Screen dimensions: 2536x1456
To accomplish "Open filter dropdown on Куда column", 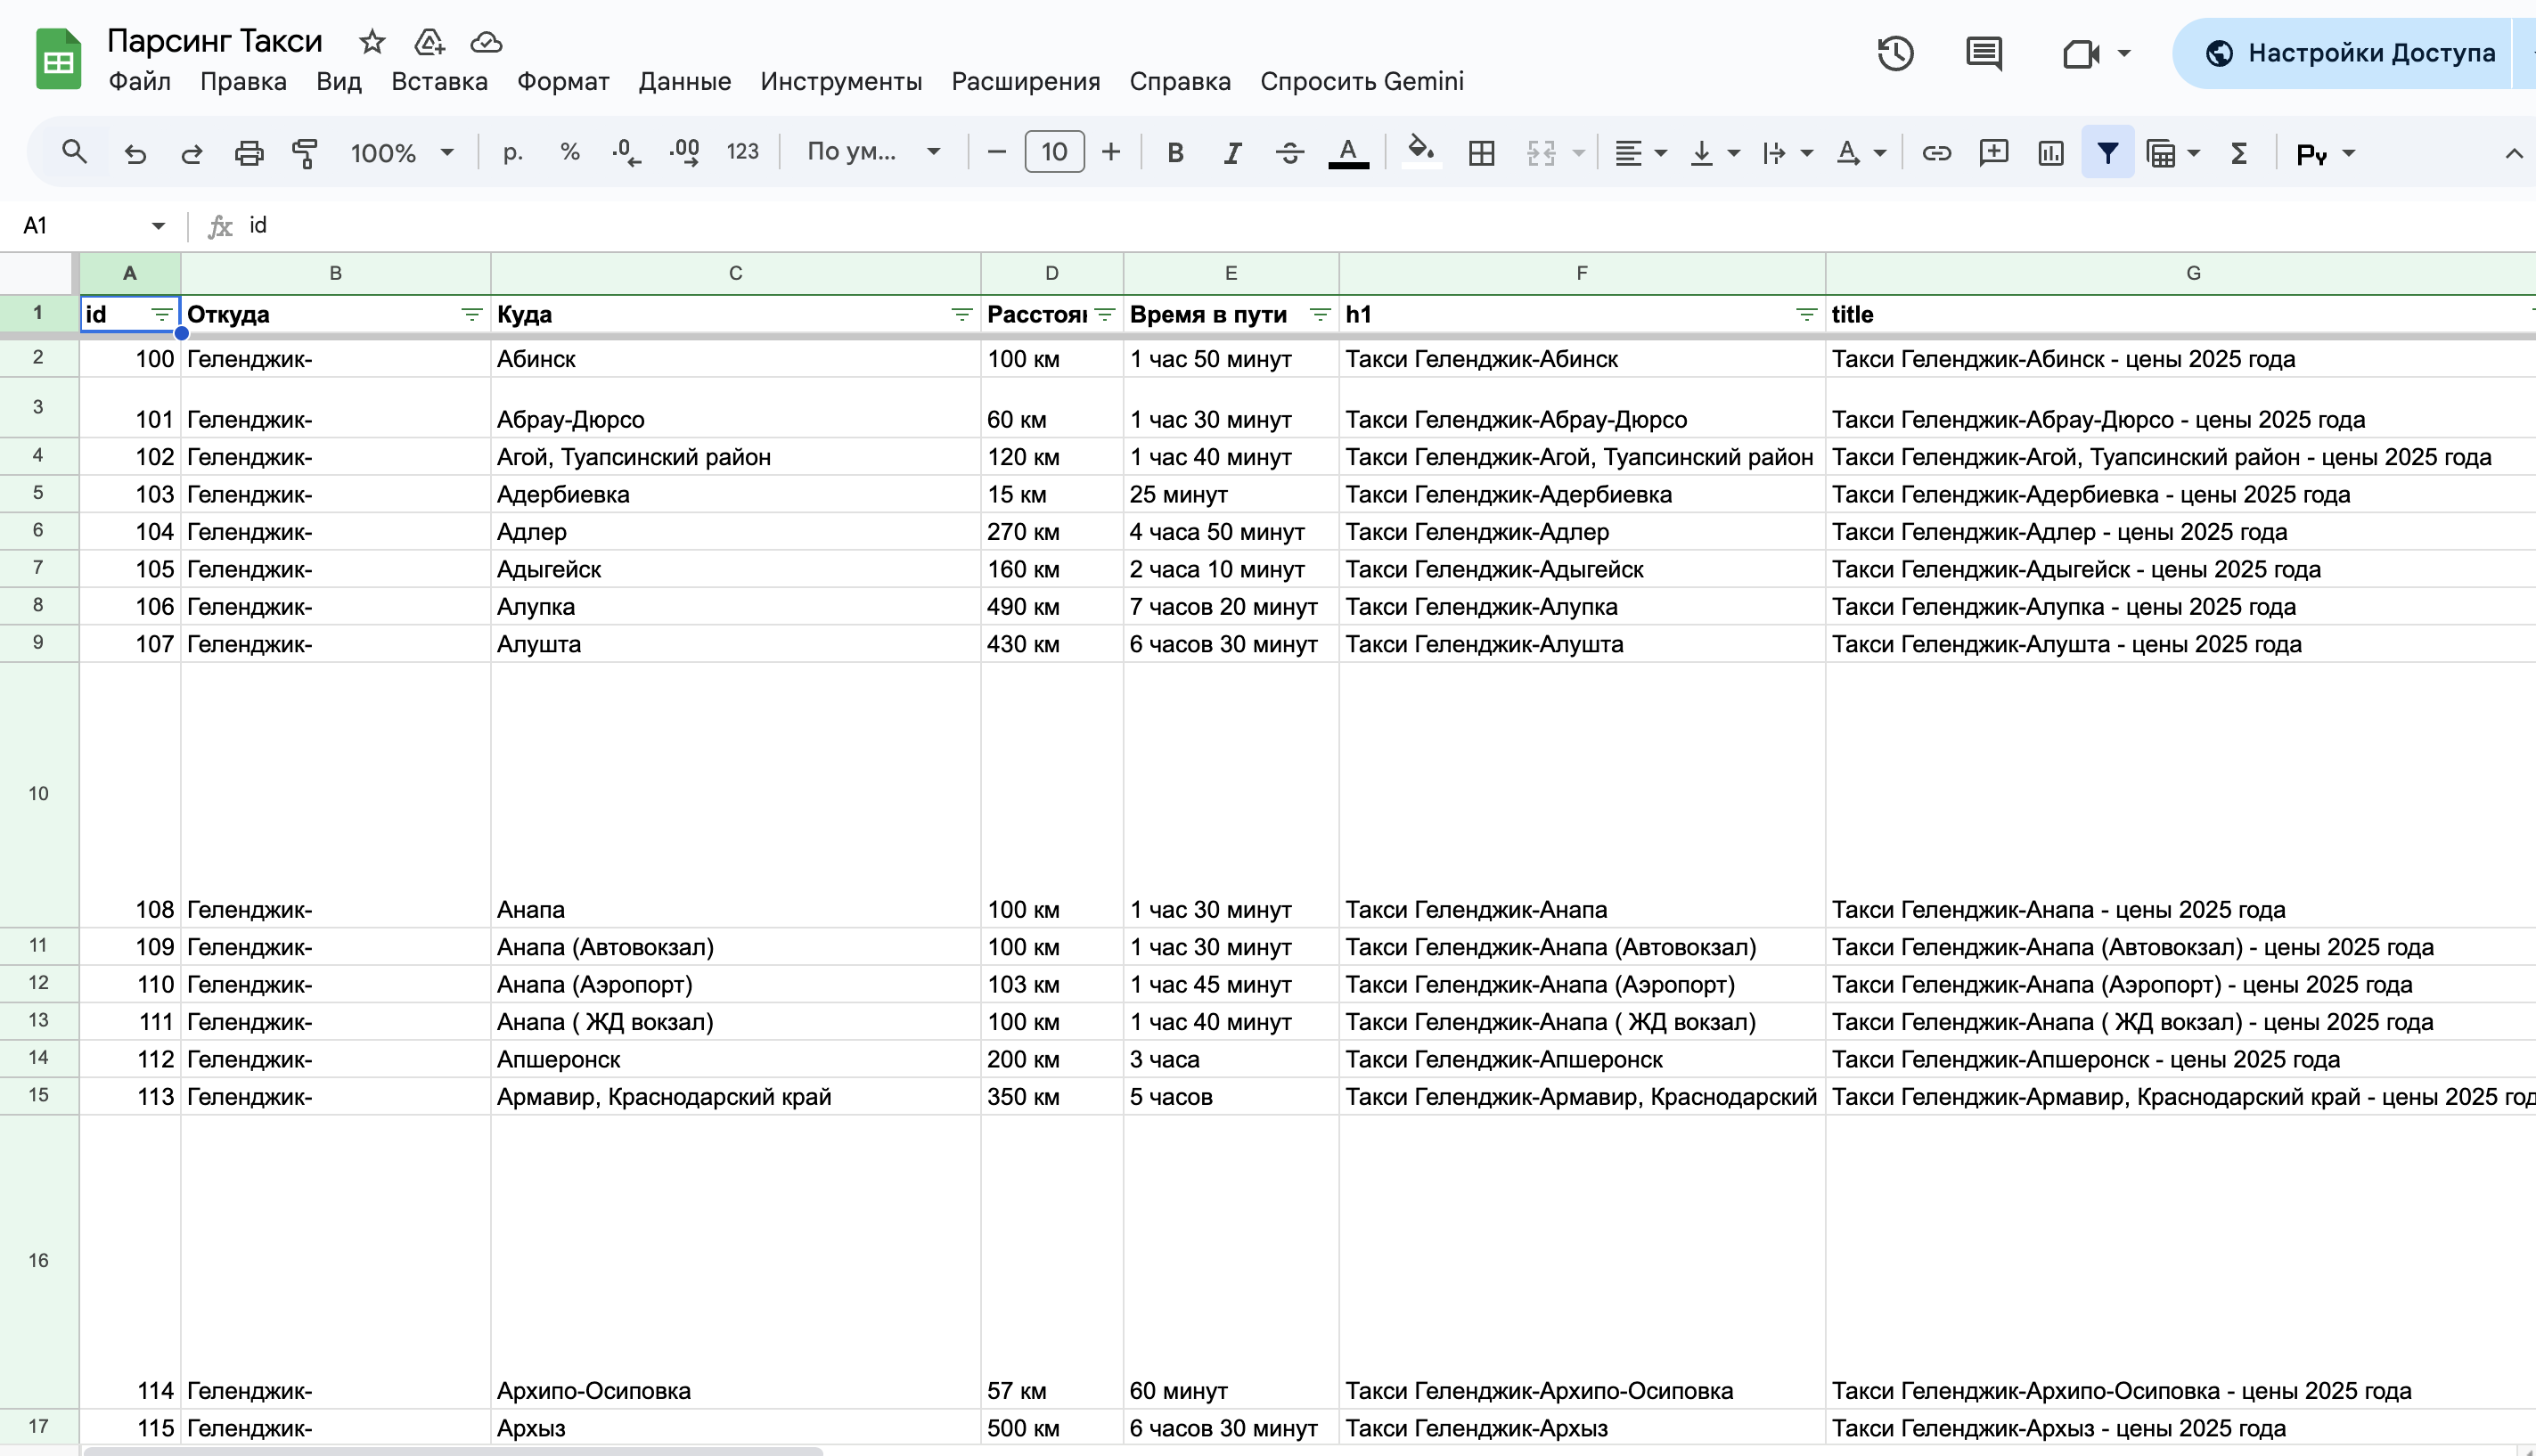I will click(961, 315).
